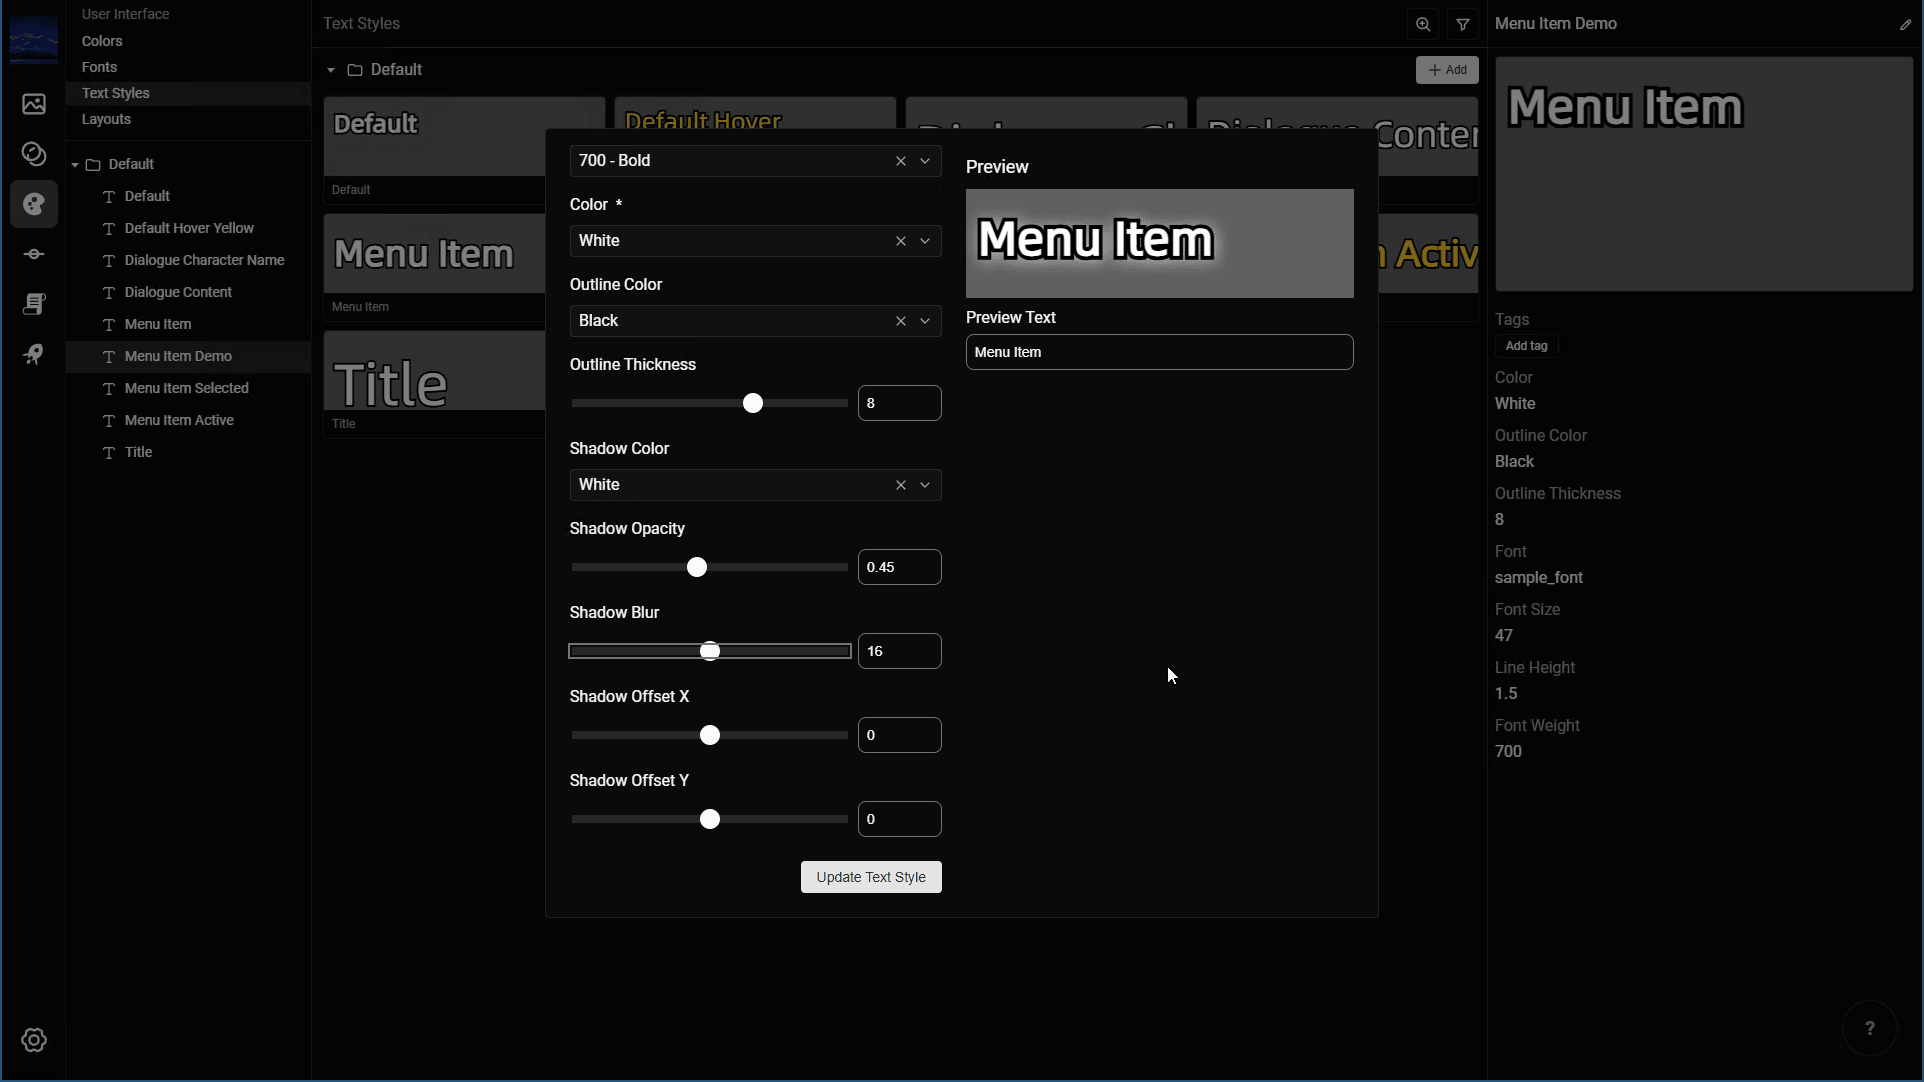The height and width of the screenshot is (1082, 1924).
Task: Select Menu Item Selected tree item
Action: 188,388
